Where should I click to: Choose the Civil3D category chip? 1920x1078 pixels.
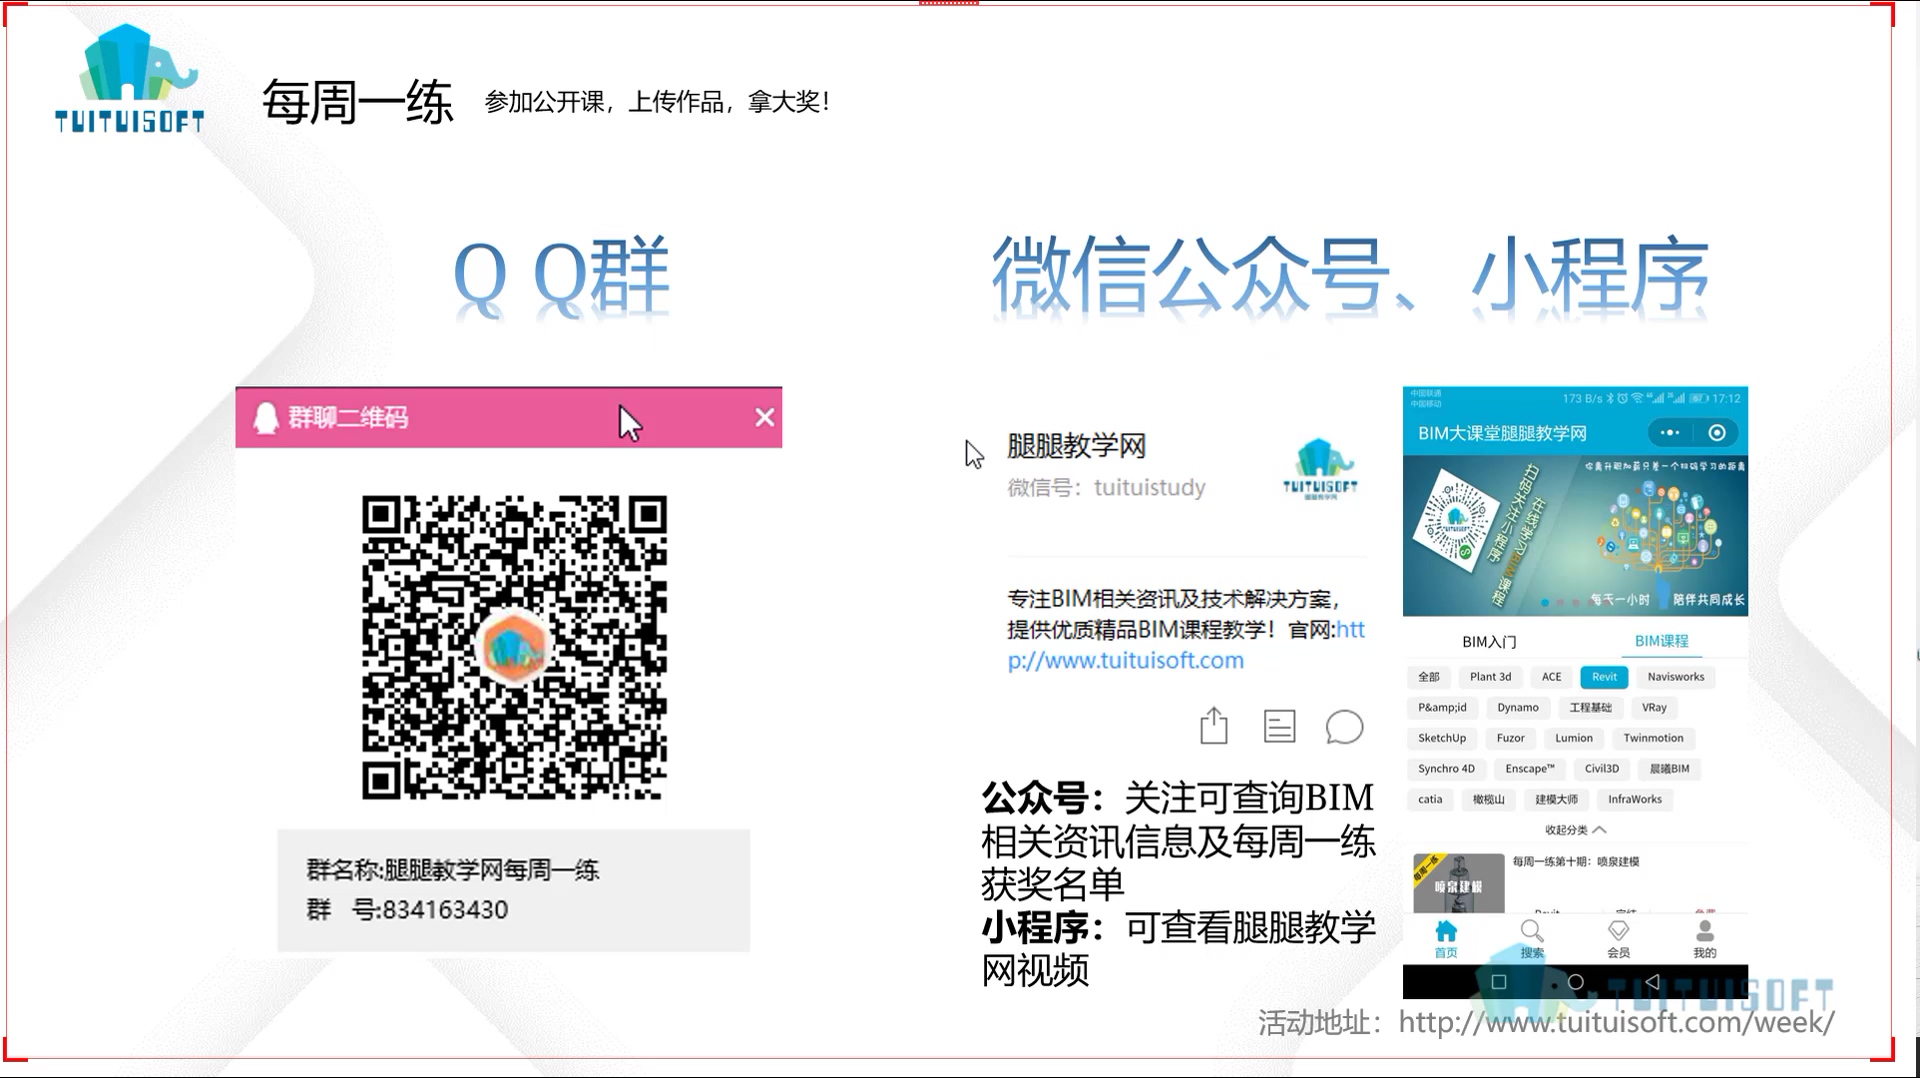tap(1601, 769)
